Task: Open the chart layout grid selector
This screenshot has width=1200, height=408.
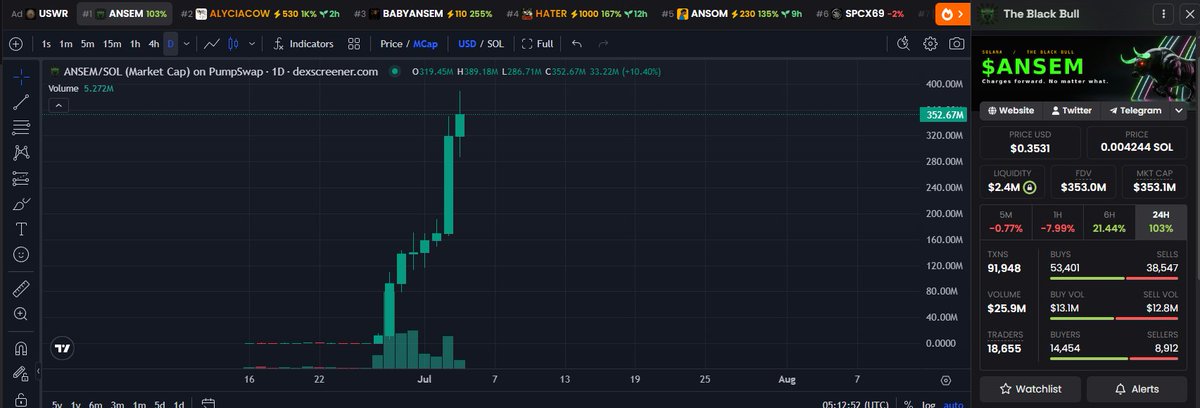Action: click(x=354, y=44)
